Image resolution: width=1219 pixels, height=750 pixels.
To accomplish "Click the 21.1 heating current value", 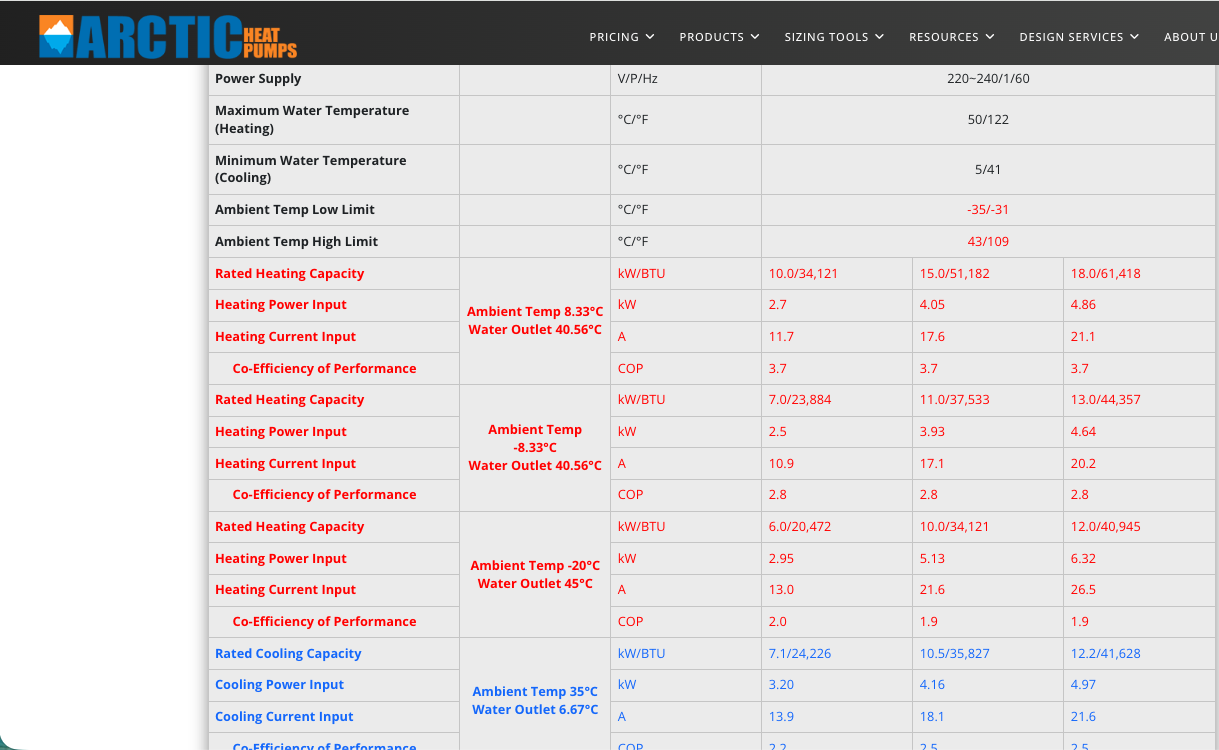I will (x=1083, y=337).
